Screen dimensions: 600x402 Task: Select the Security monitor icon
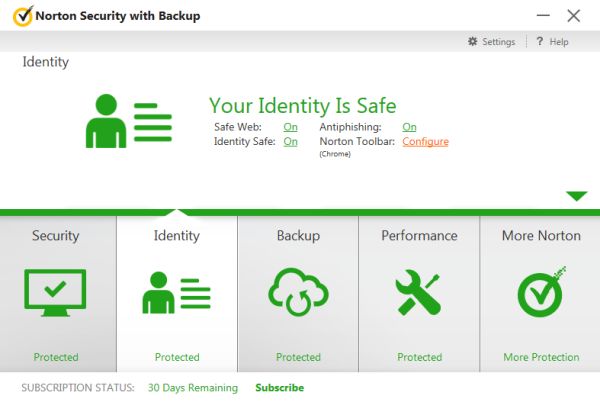[x=55, y=293]
